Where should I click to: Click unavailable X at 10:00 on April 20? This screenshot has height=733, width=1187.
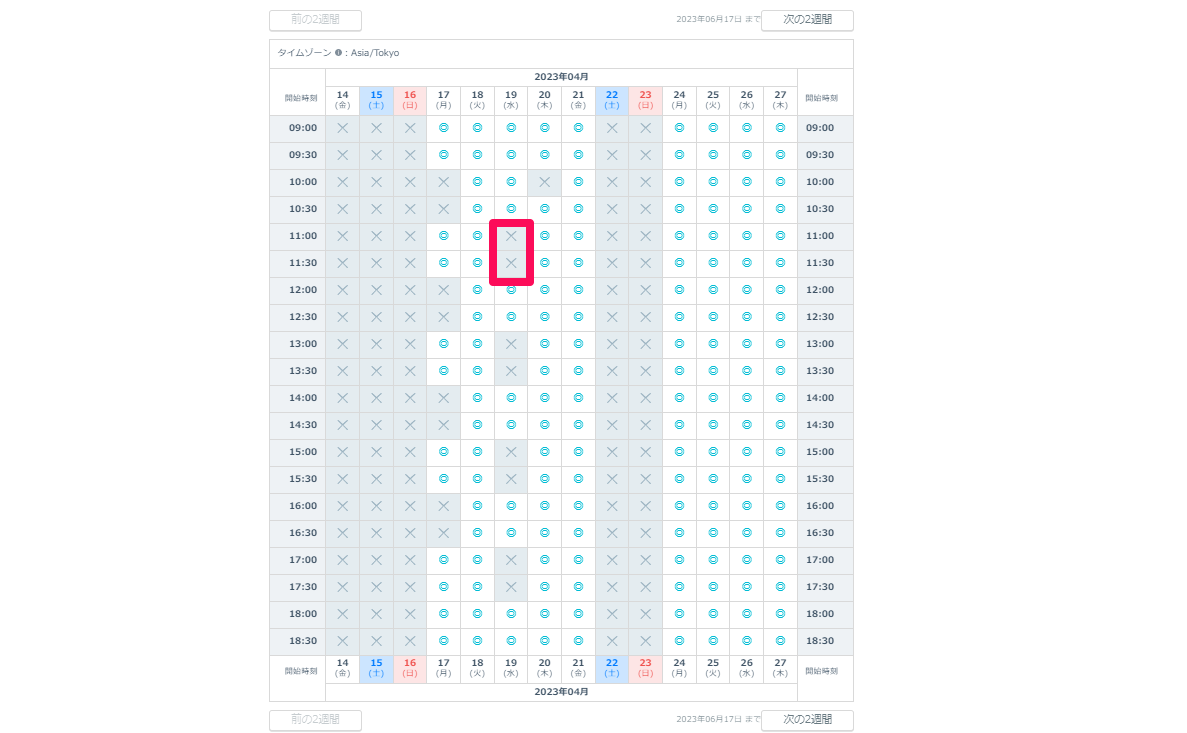[x=544, y=182]
